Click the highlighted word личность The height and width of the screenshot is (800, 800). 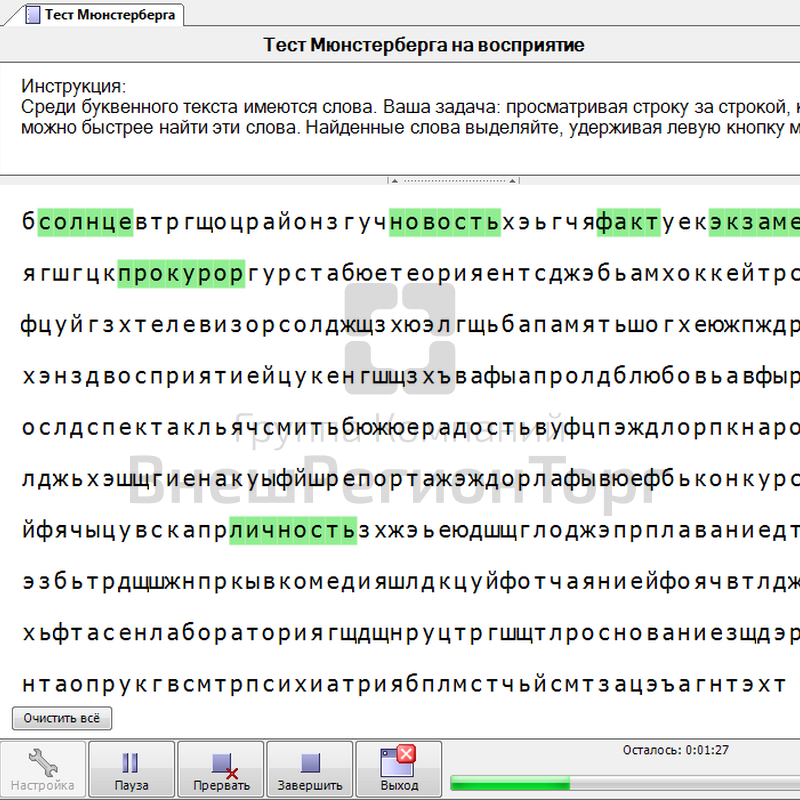point(292,529)
